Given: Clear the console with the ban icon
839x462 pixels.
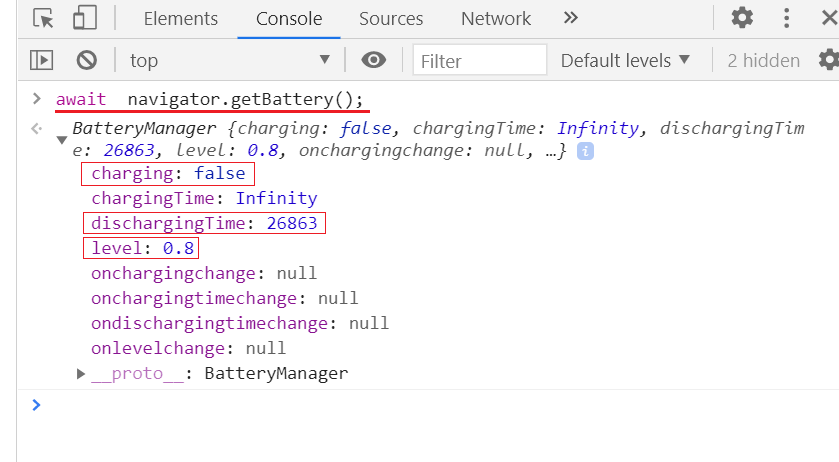Looking at the screenshot, I should 87,60.
